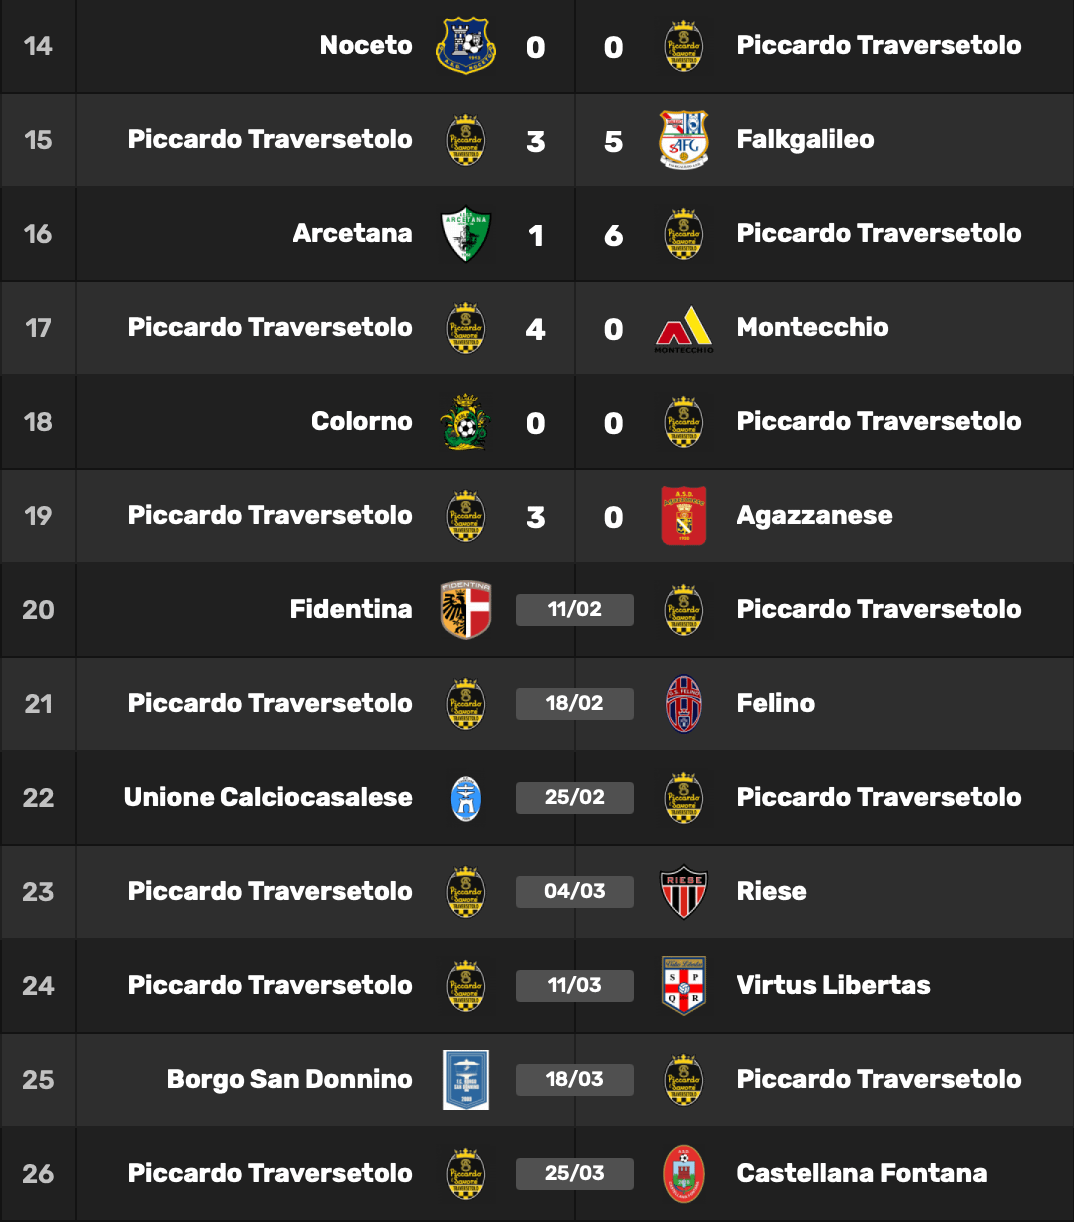Open the Montecchio red-yellow logo
Screen dimensions: 1074x1222
(684, 329)
